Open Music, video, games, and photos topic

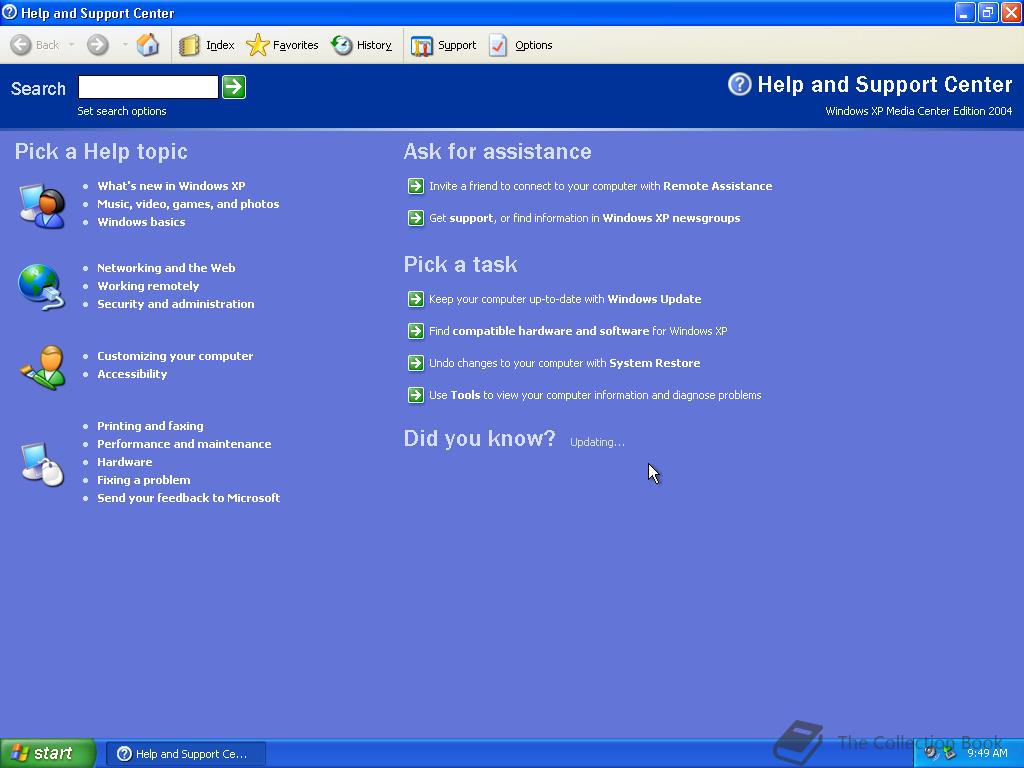[188, 204]
